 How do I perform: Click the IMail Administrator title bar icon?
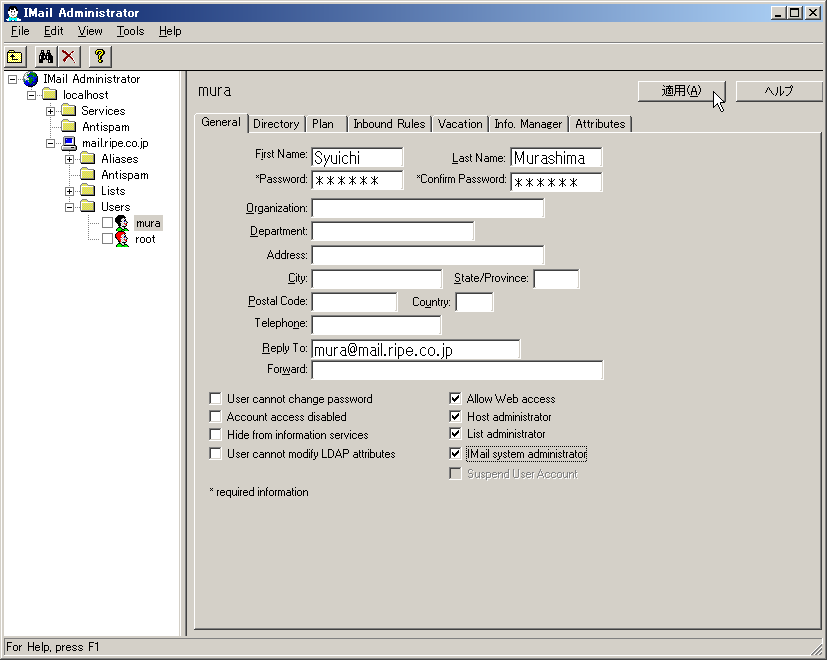coord(13,13)
